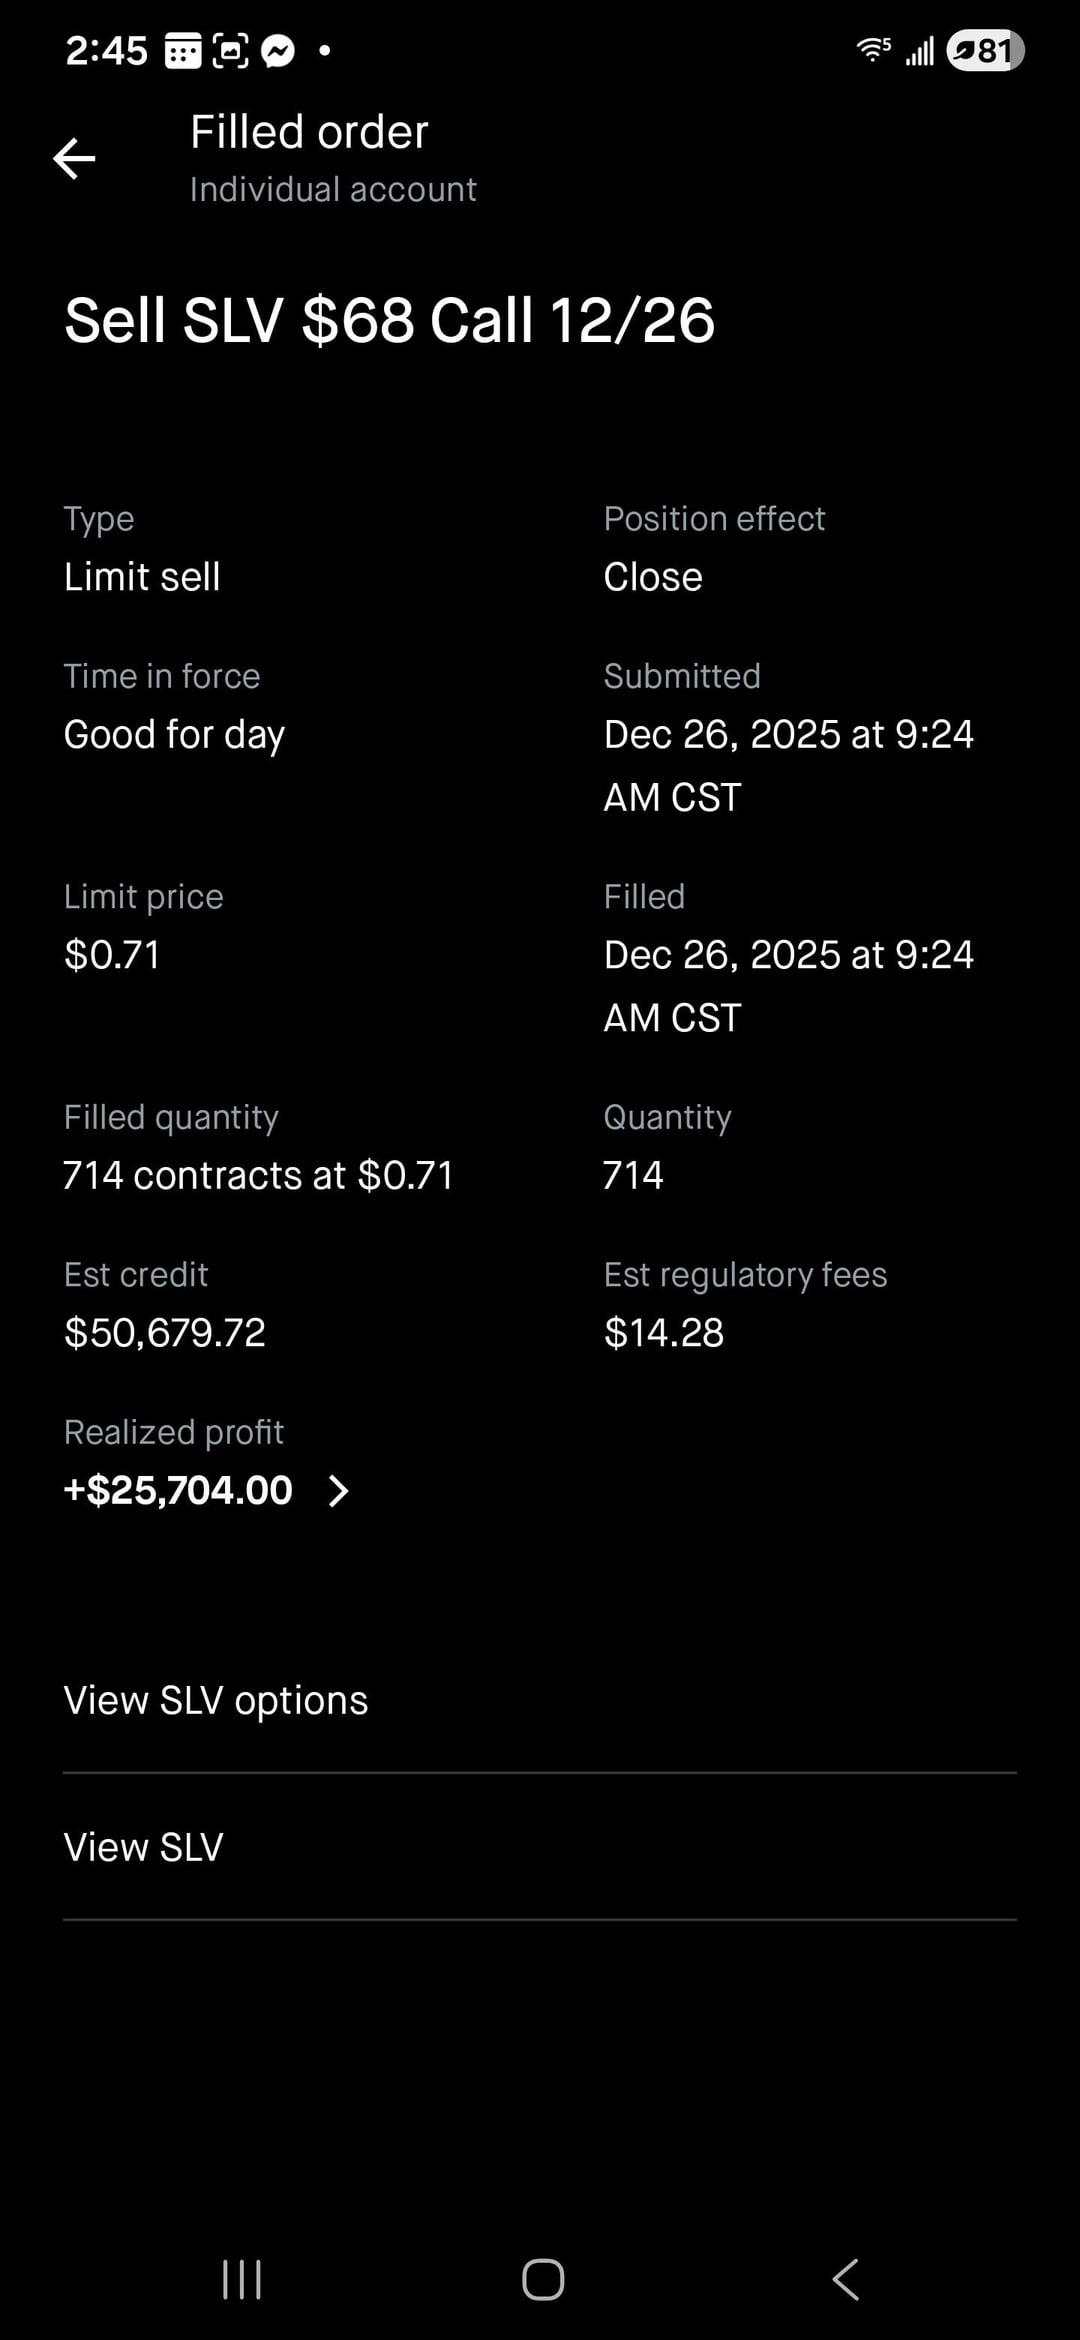
Task: Expand the Realized profit details chevron
Action: (339, 1491)
